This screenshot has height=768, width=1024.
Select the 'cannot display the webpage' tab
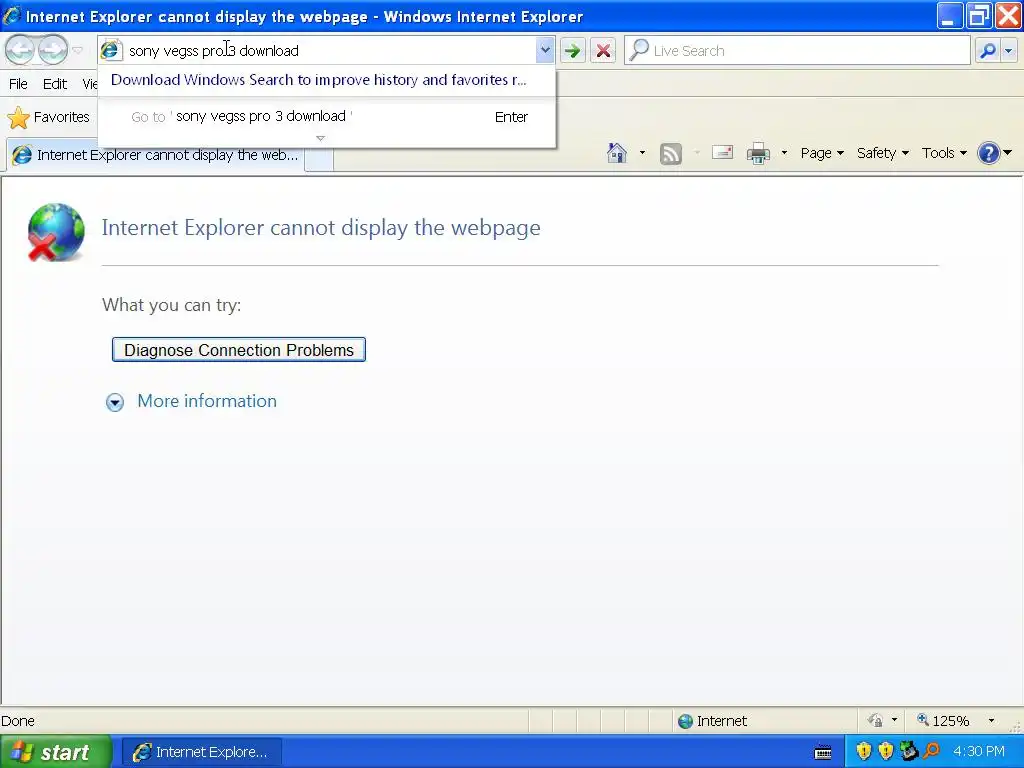155,155
